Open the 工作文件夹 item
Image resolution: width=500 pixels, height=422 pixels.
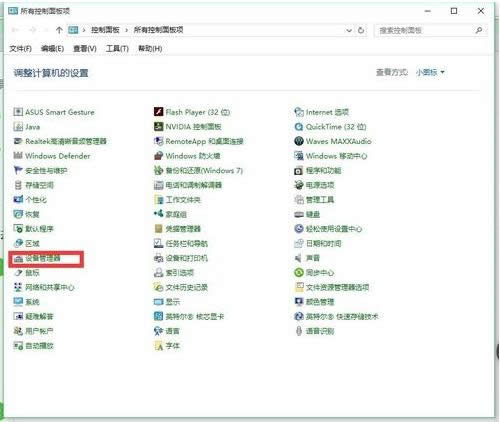click(x=177, y=200)
